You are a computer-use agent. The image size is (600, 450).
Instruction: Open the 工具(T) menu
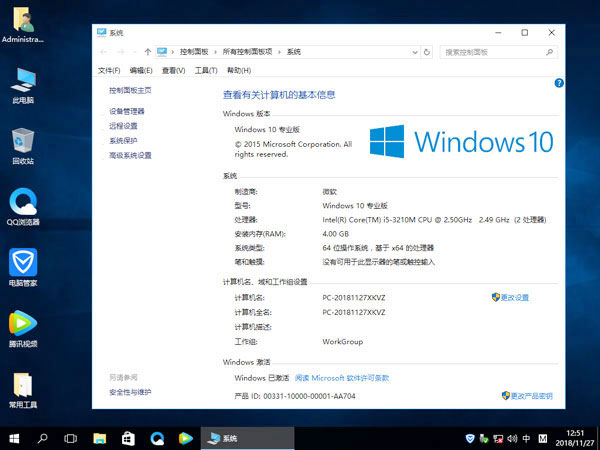tap(206, 70)
